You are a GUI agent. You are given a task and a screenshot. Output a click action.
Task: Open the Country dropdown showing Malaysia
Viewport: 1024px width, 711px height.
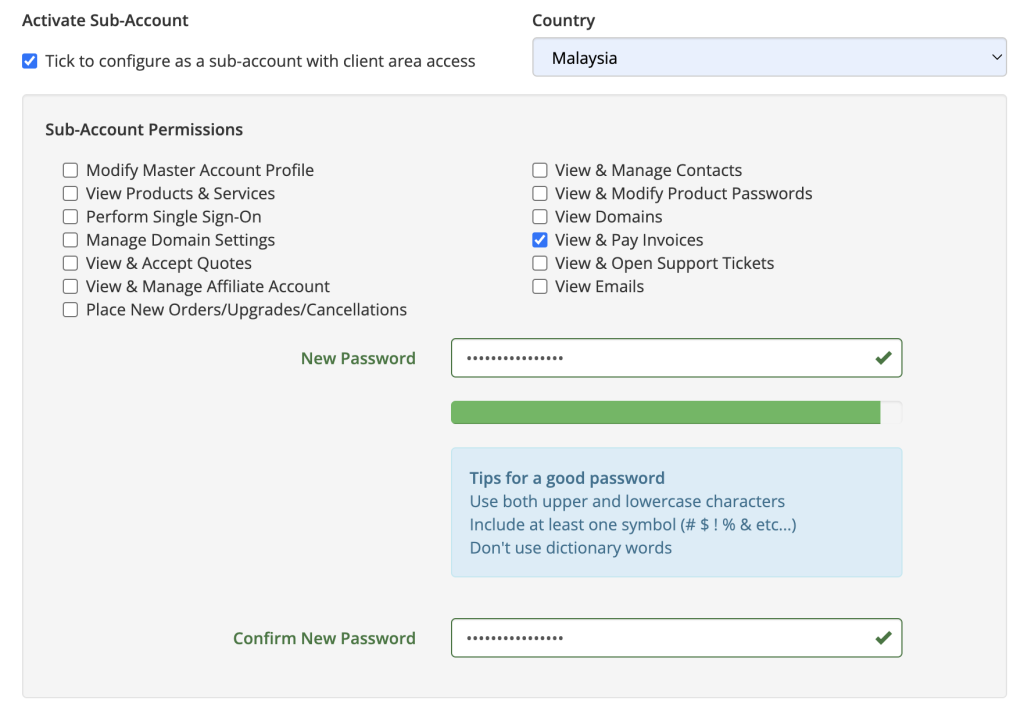click(x=769, y=57)
